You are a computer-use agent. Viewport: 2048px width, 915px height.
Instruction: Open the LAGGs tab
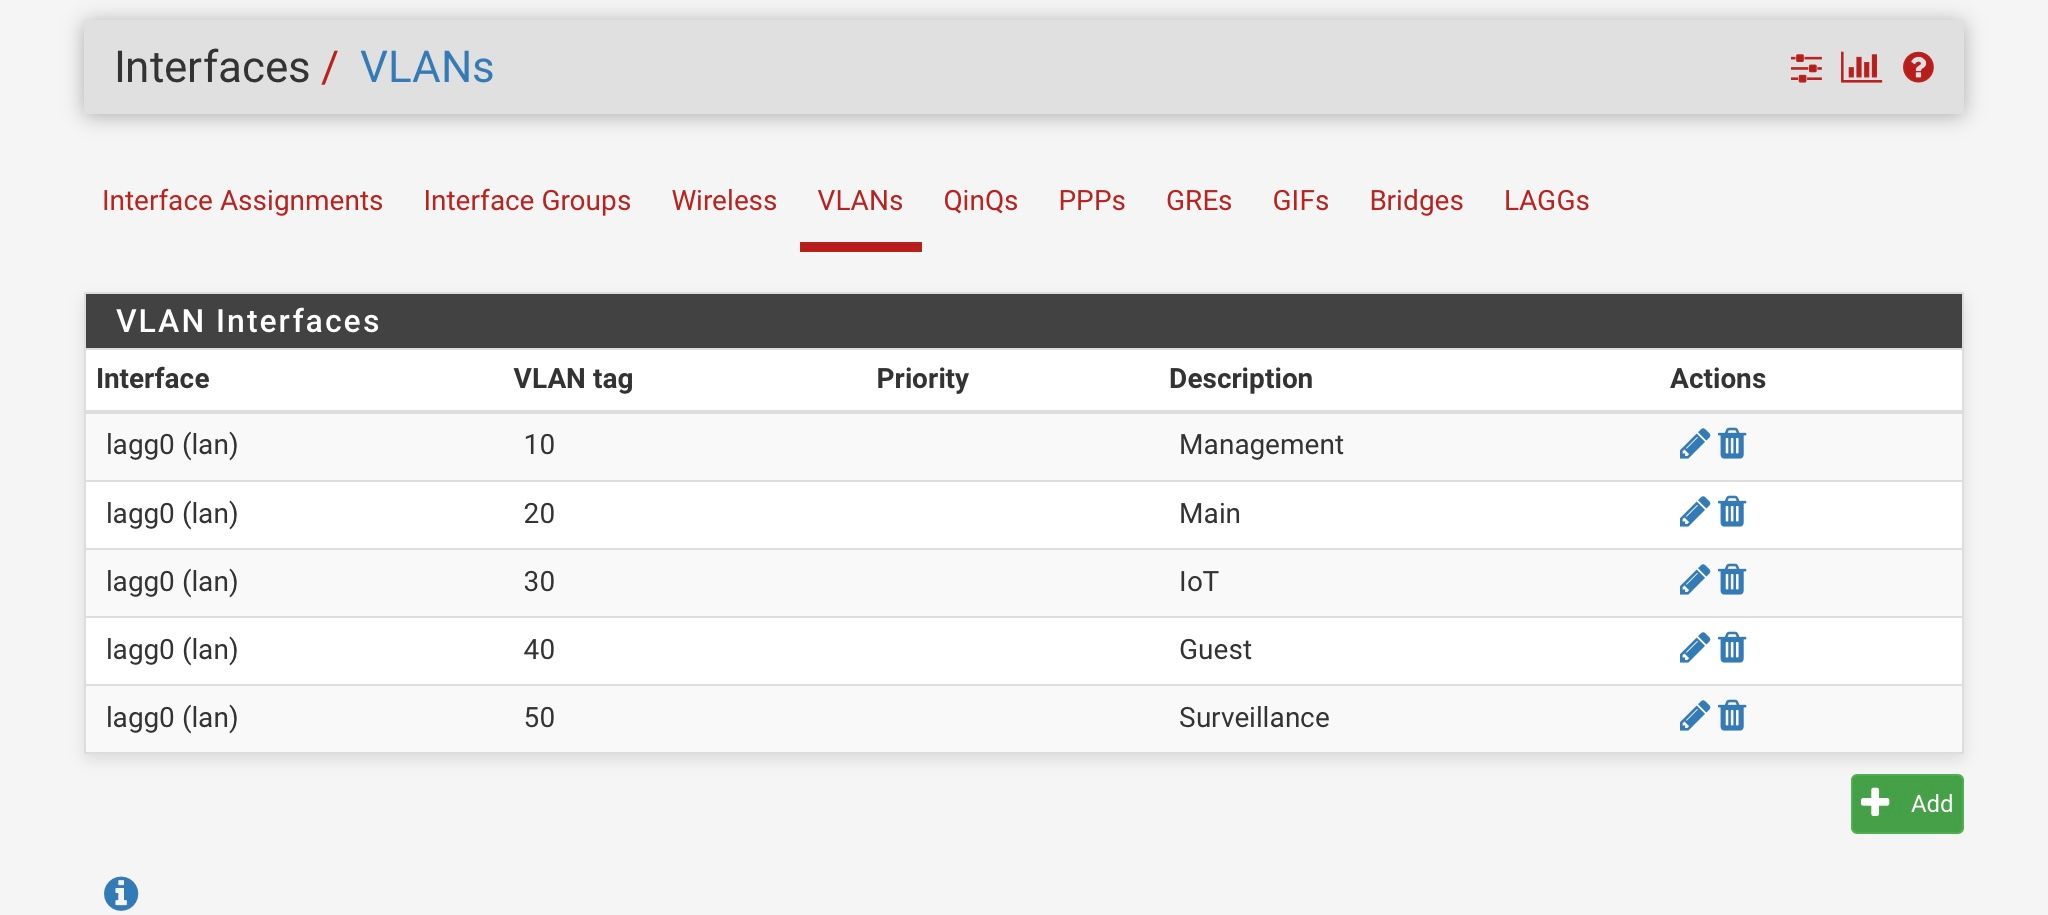coord(1546,201)
